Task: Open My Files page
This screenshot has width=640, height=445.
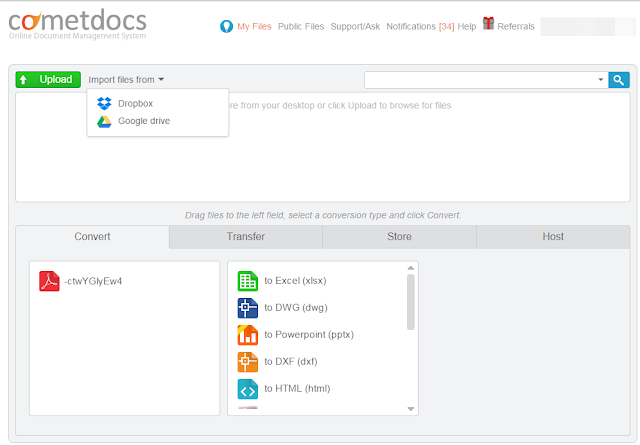Action: pos(254,27)
